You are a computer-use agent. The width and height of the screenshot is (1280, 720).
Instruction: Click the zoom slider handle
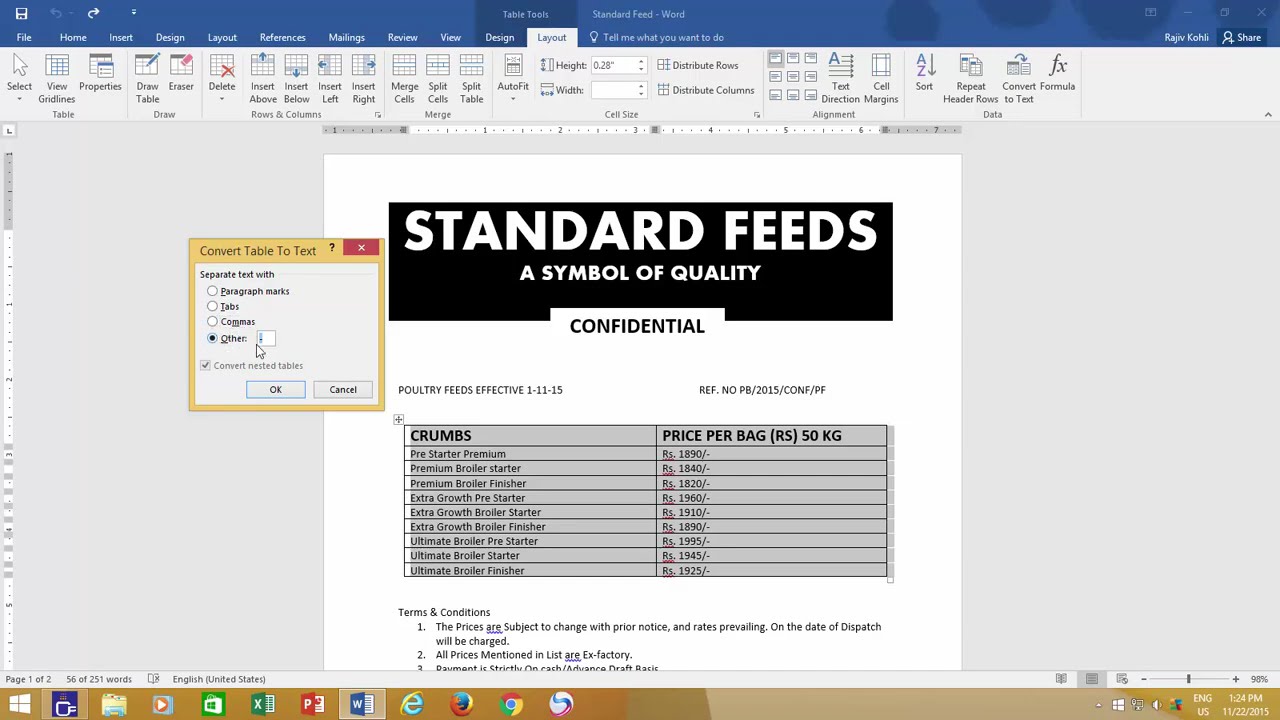click(1189, 679)
